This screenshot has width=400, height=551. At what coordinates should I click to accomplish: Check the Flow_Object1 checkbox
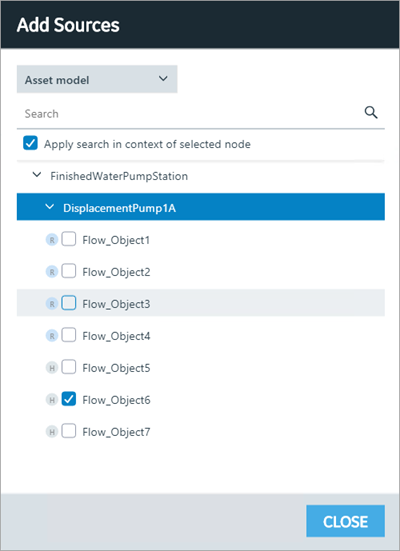point(69,239)
